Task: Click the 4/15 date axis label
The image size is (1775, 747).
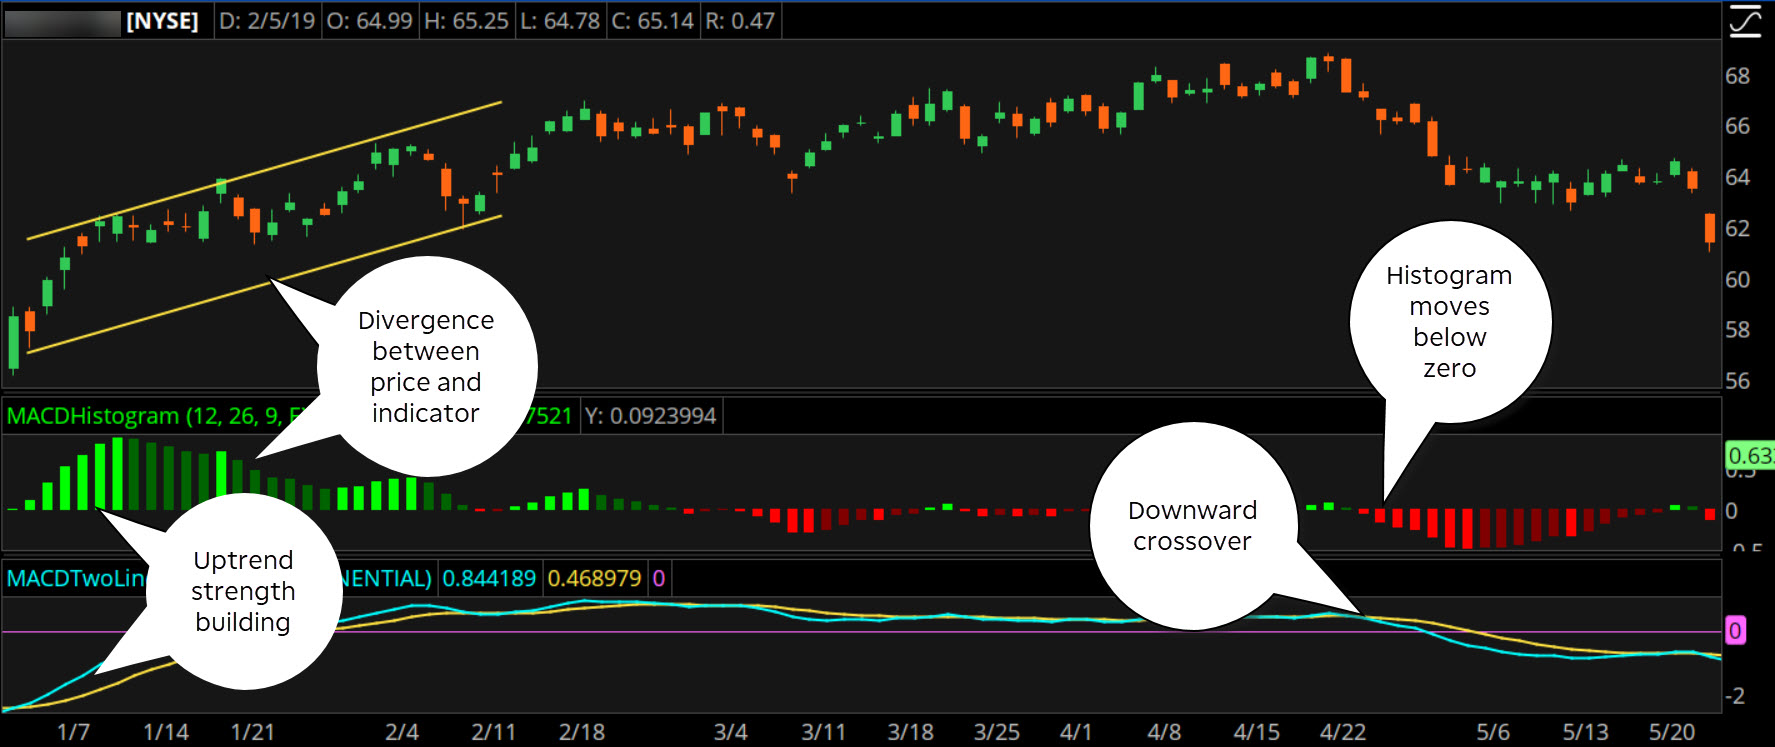Action: pyautogui.click(x=1257, y=732)
